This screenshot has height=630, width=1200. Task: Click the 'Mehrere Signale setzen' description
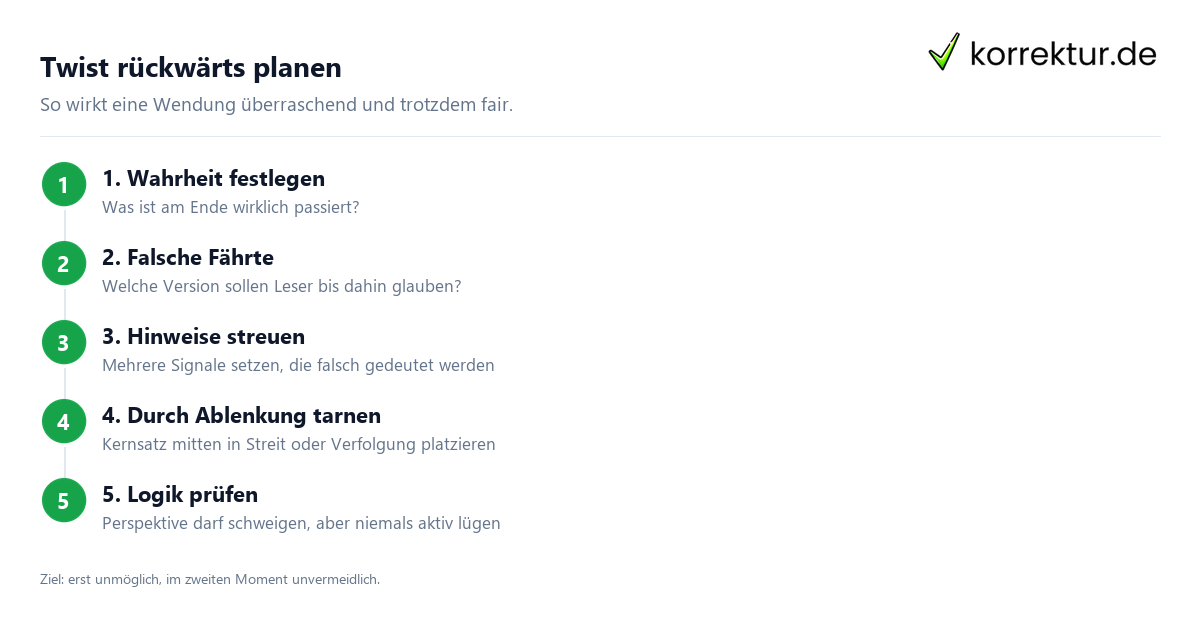[299, 366]
